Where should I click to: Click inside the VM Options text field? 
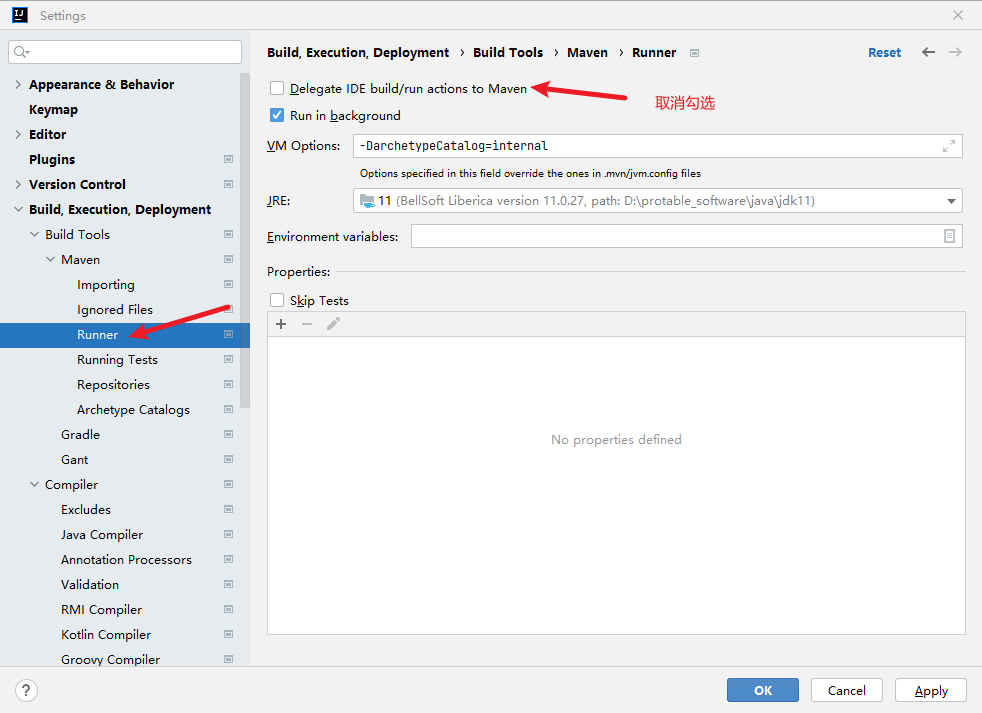tap(640, 146)
